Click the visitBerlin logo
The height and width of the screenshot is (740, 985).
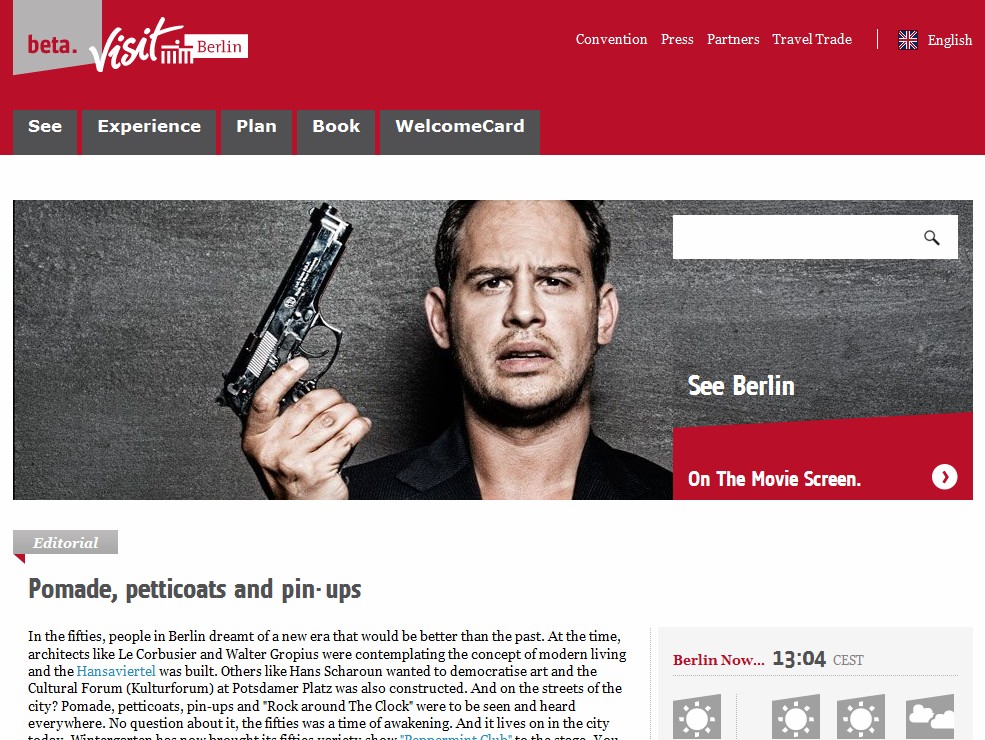[168, 45]
